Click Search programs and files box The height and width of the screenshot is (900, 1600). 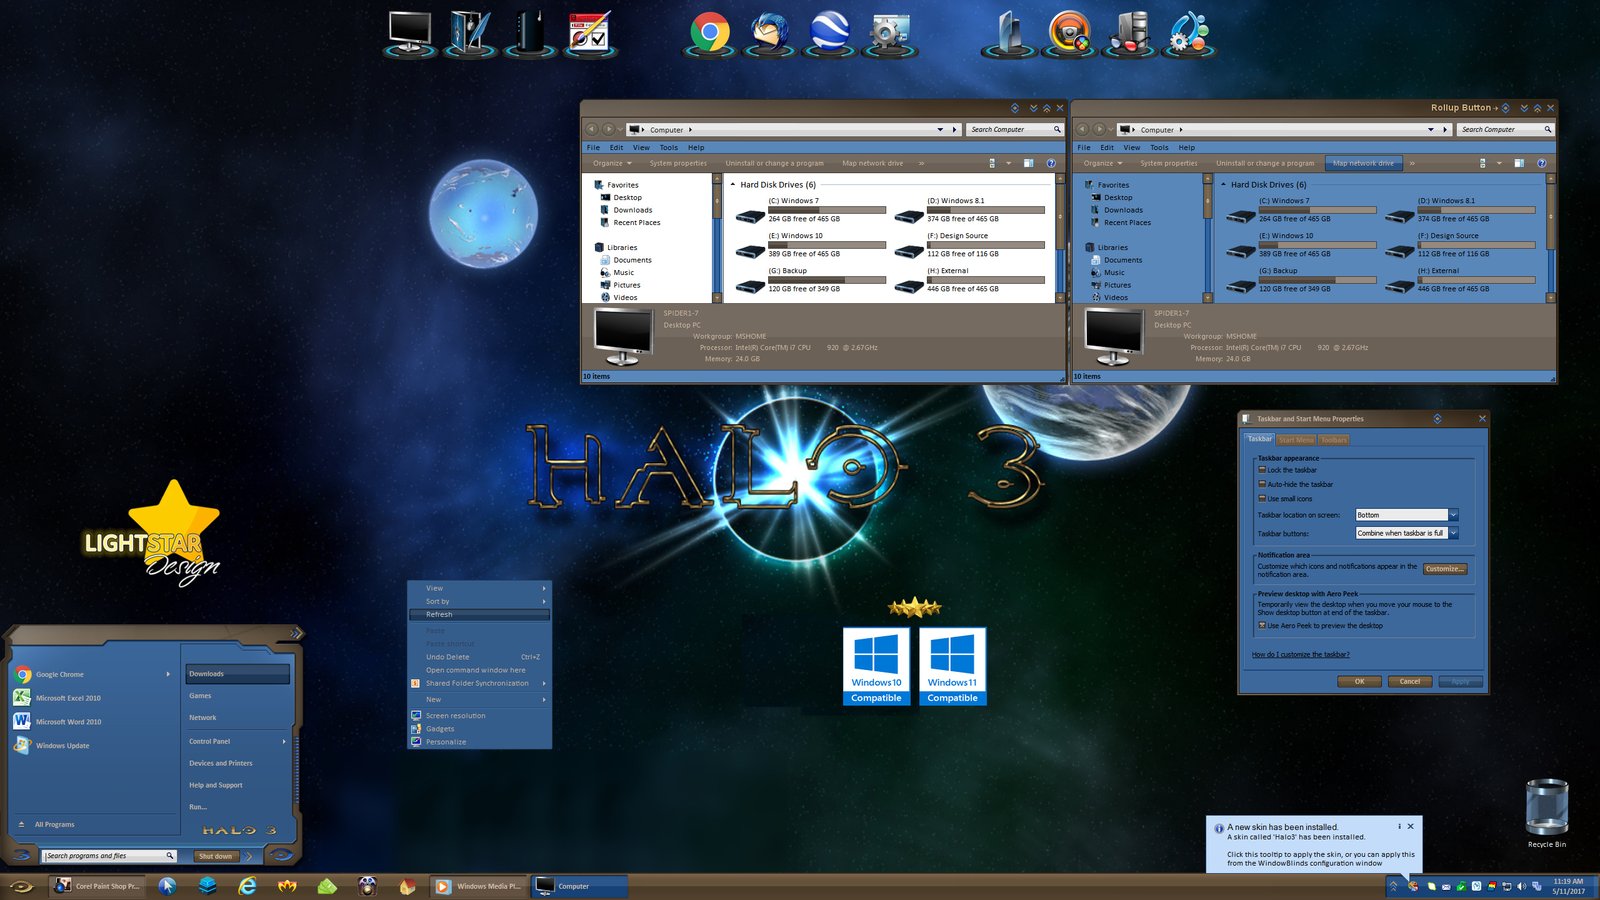click(109, 856)
